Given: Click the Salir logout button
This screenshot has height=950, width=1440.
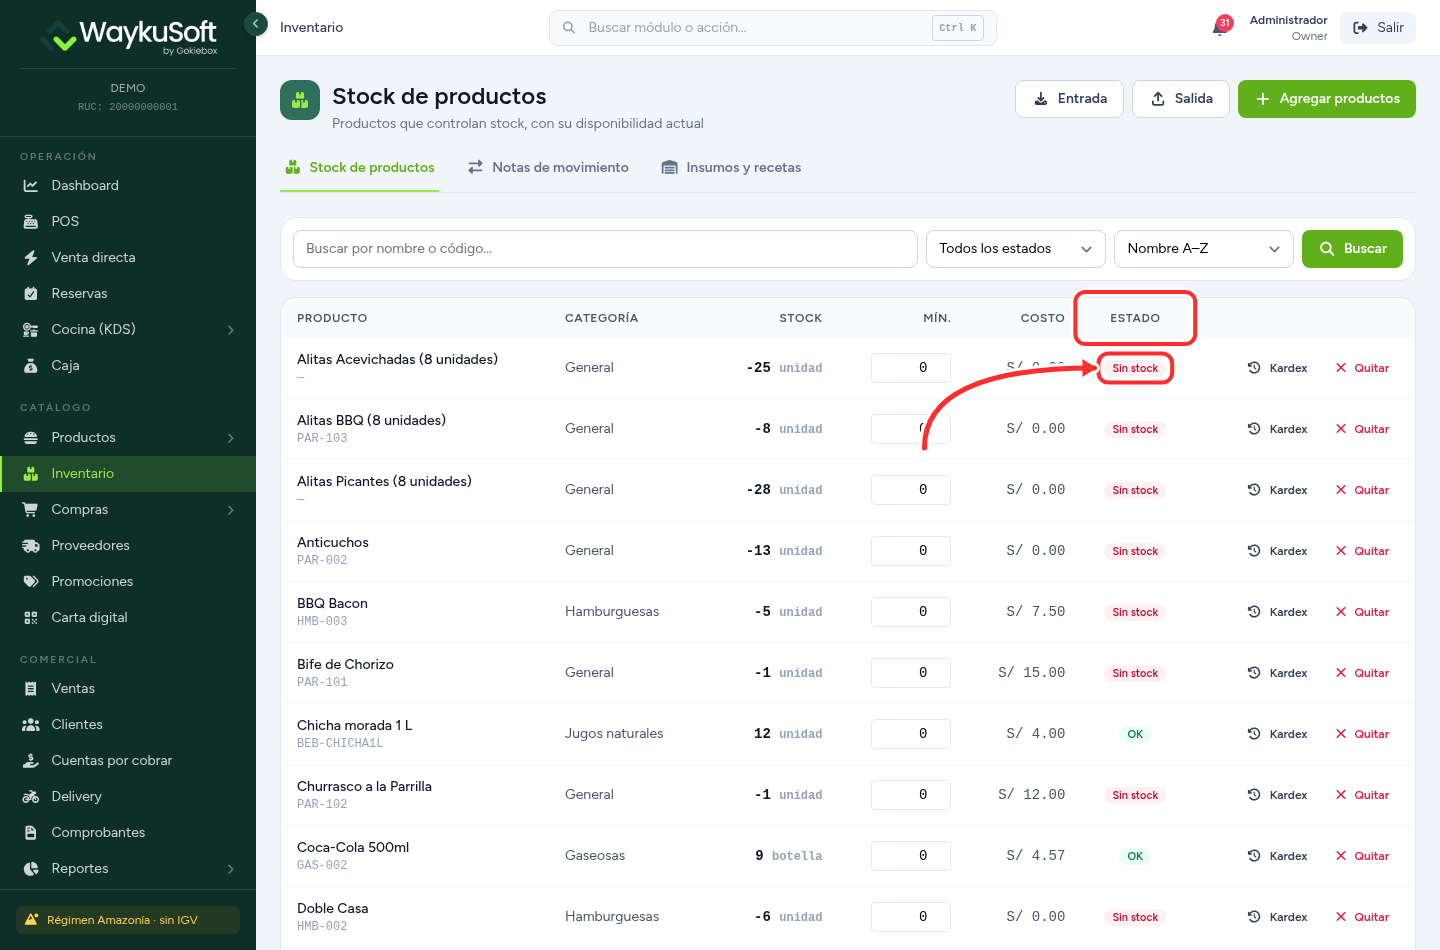Looking at the screenshot, I should tap(1378, 28).
